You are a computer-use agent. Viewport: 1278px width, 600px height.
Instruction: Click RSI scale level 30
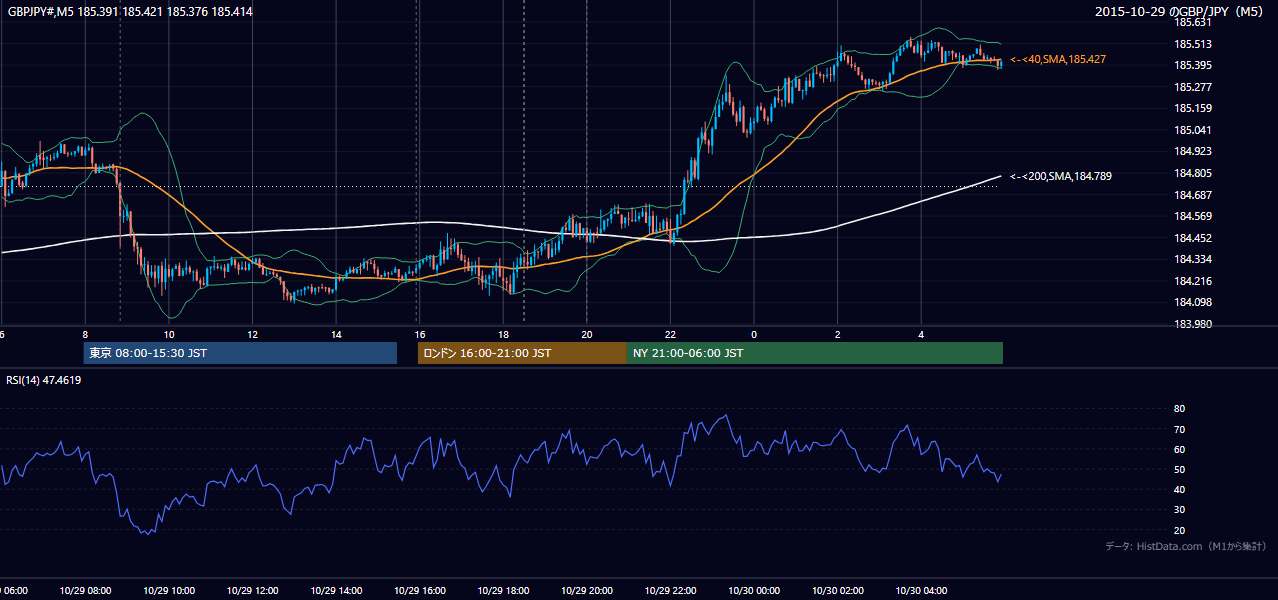point(1179,510)
